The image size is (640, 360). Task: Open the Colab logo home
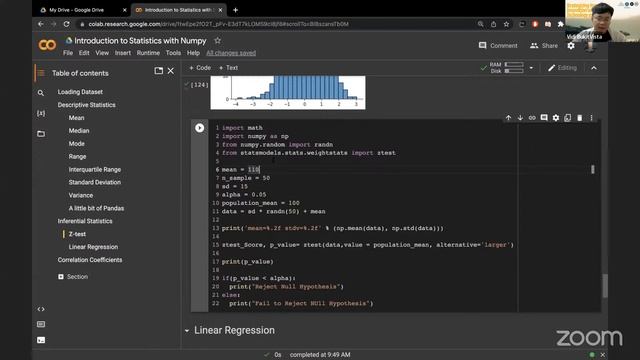tap(47, 44)
